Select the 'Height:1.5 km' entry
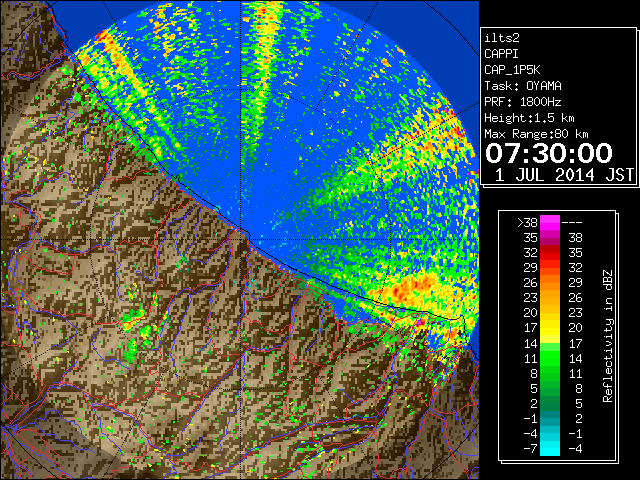This screenshot has height=480, width=640. 529,118
